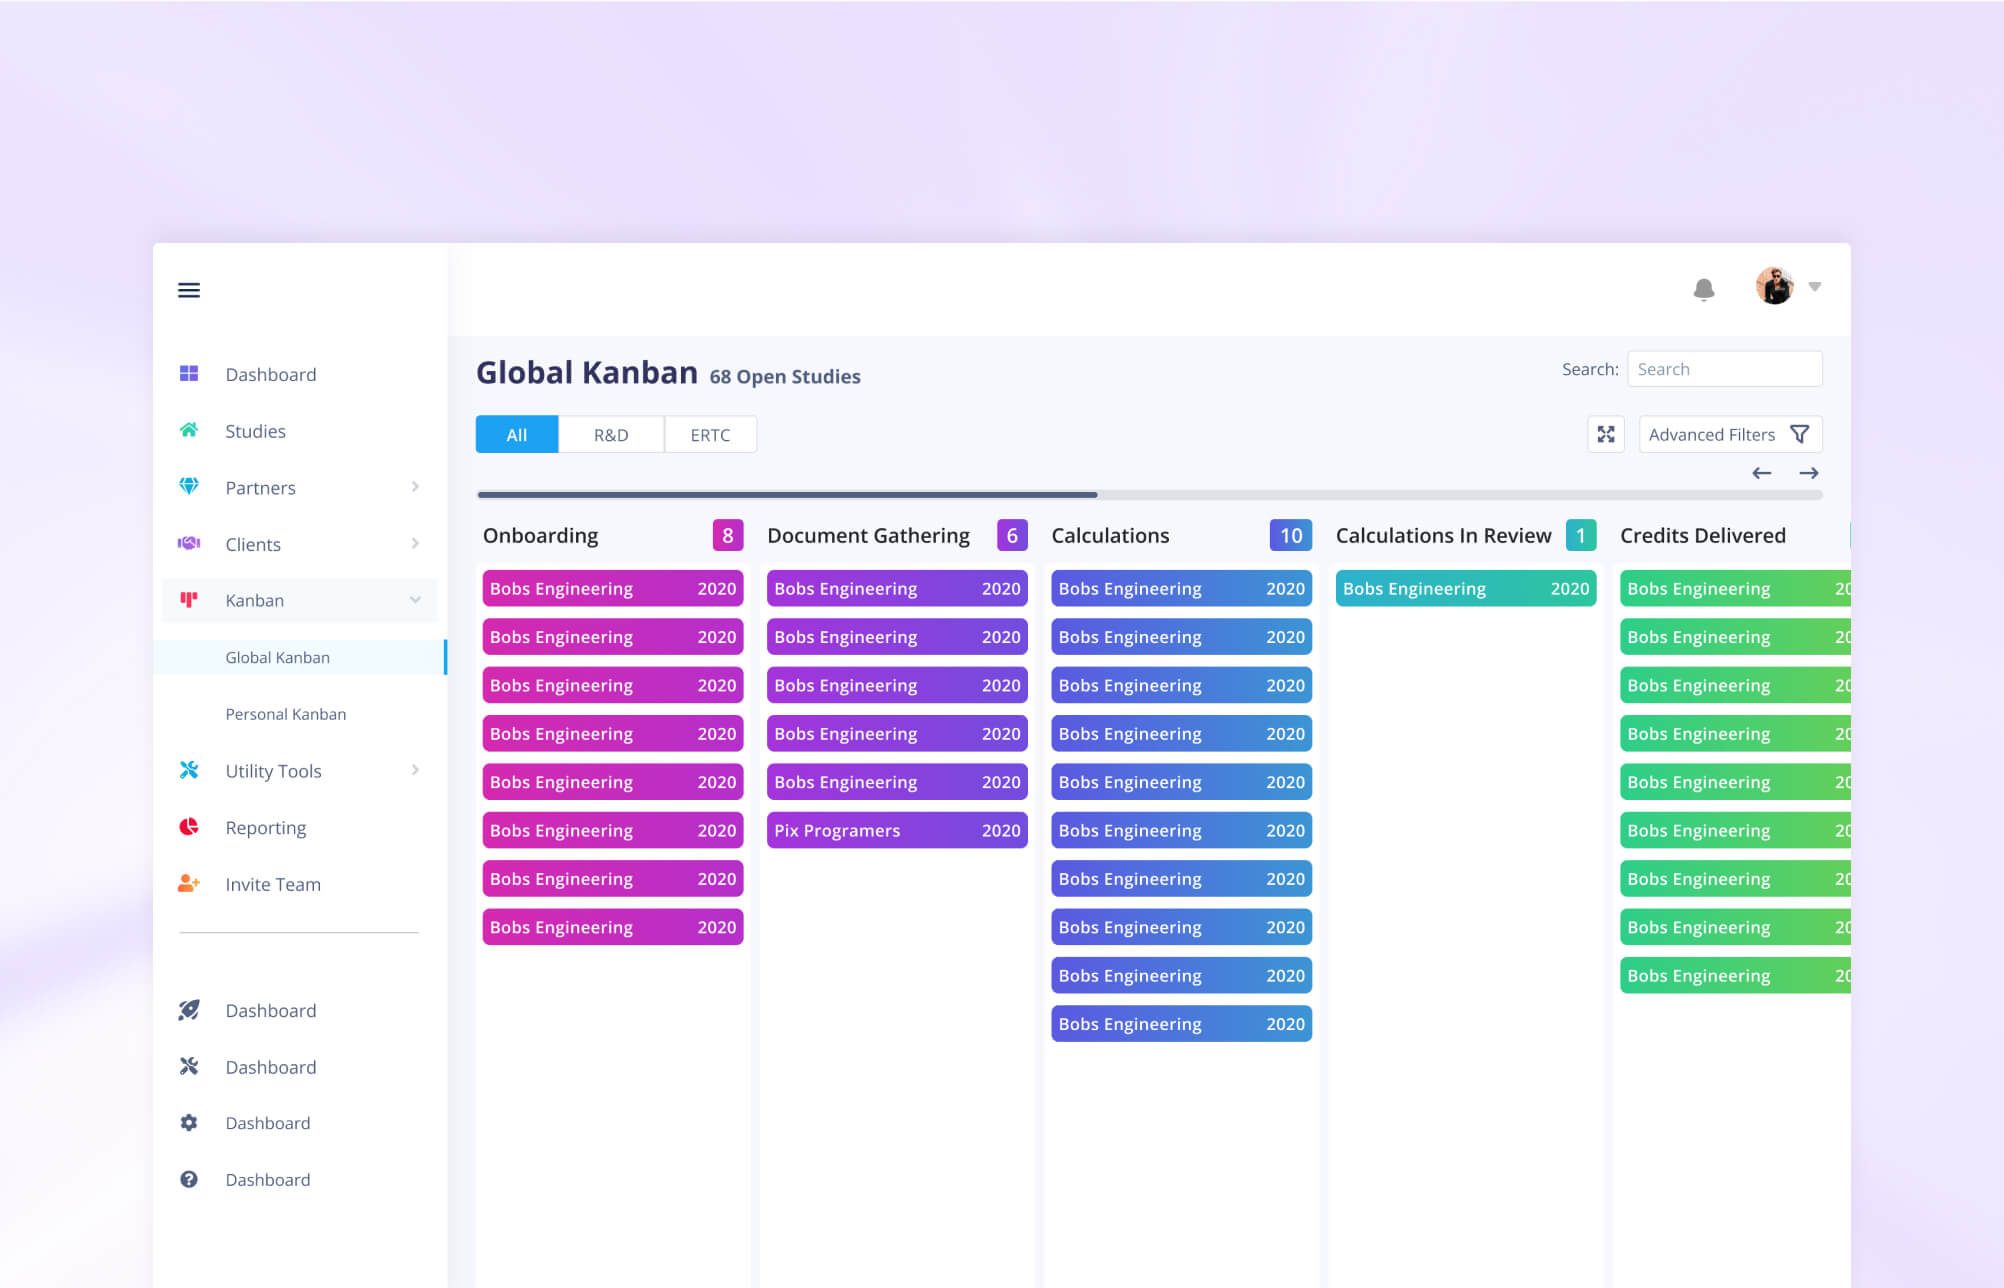Open Personal Kanban in the sidebar
This screenshot has width=2004, height=1288.
click(285, 714)
